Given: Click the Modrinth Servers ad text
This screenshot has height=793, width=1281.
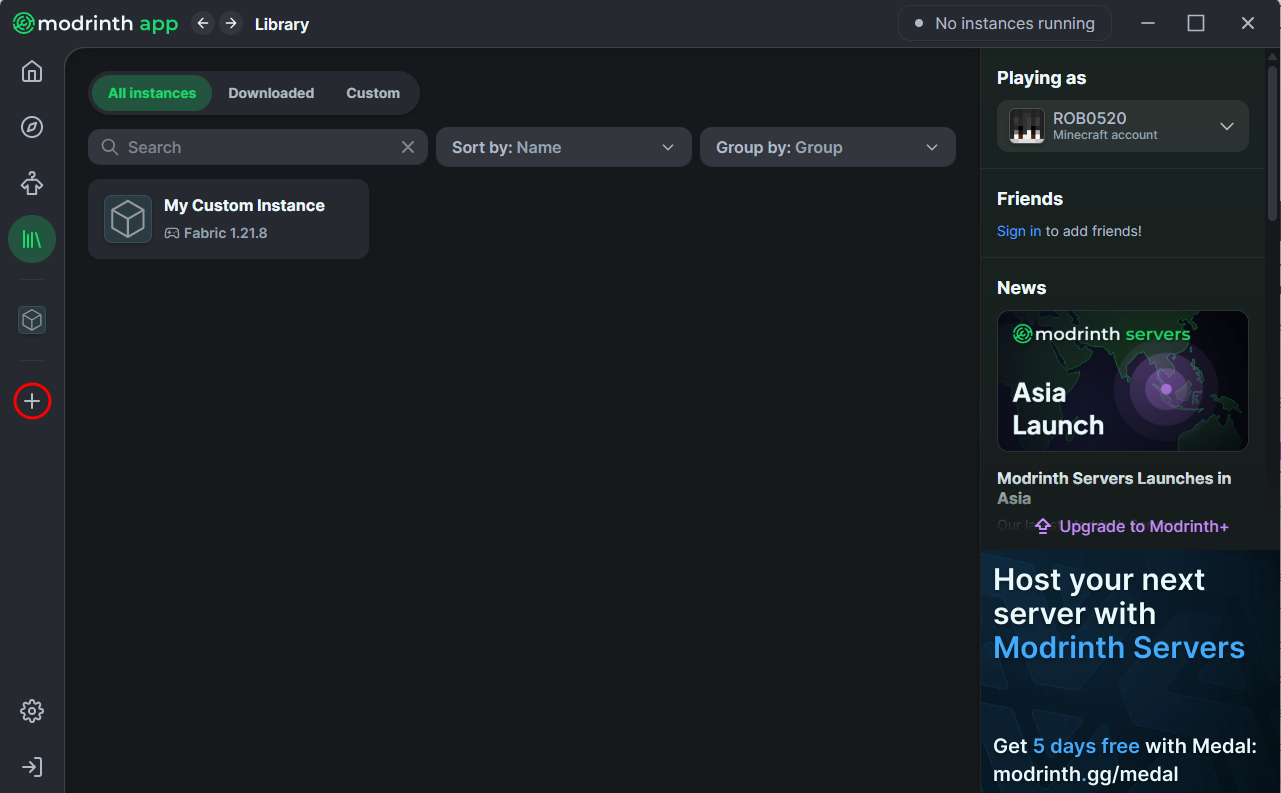Looking at the screenshot, I should coord(1119,647).
